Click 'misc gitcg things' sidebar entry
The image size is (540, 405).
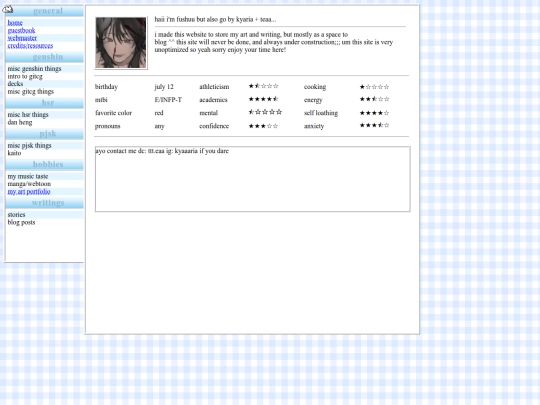coord(31,92)
